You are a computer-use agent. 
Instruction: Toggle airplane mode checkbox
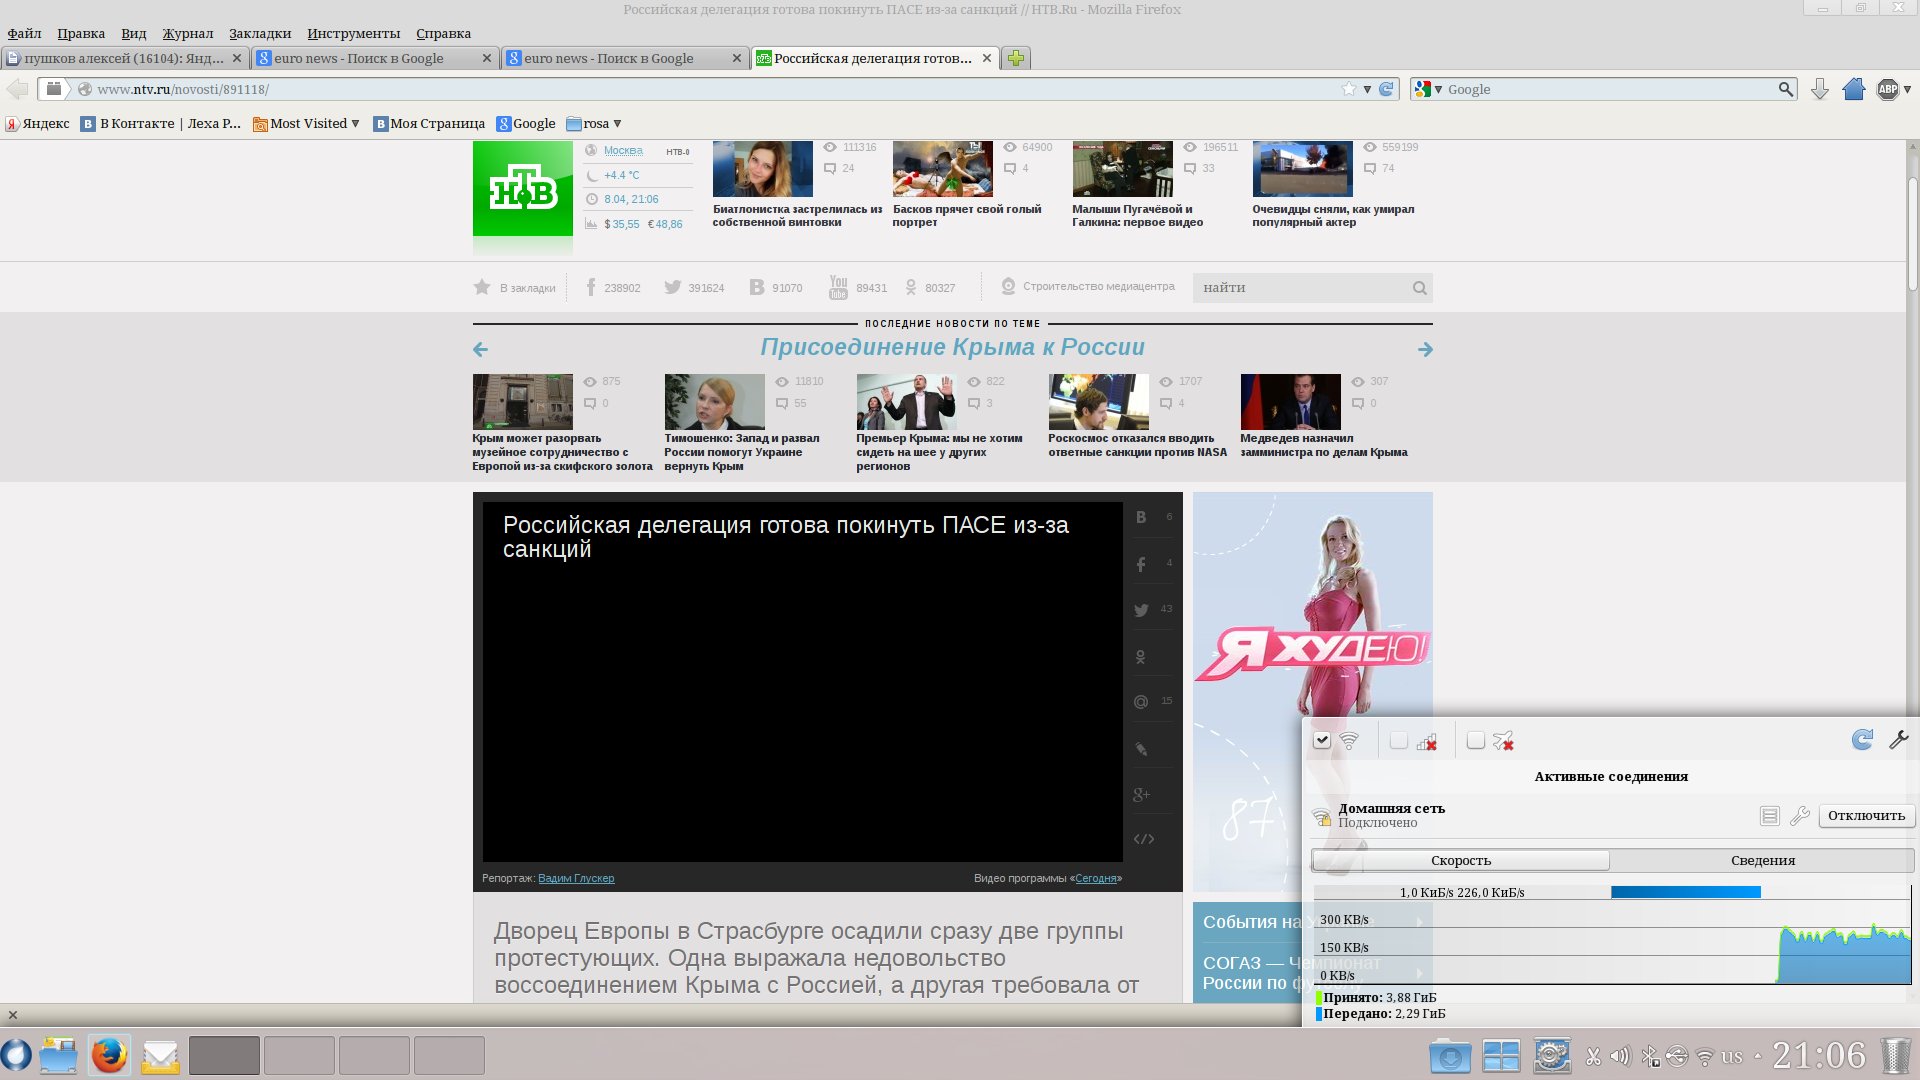tap(1475, 741)
